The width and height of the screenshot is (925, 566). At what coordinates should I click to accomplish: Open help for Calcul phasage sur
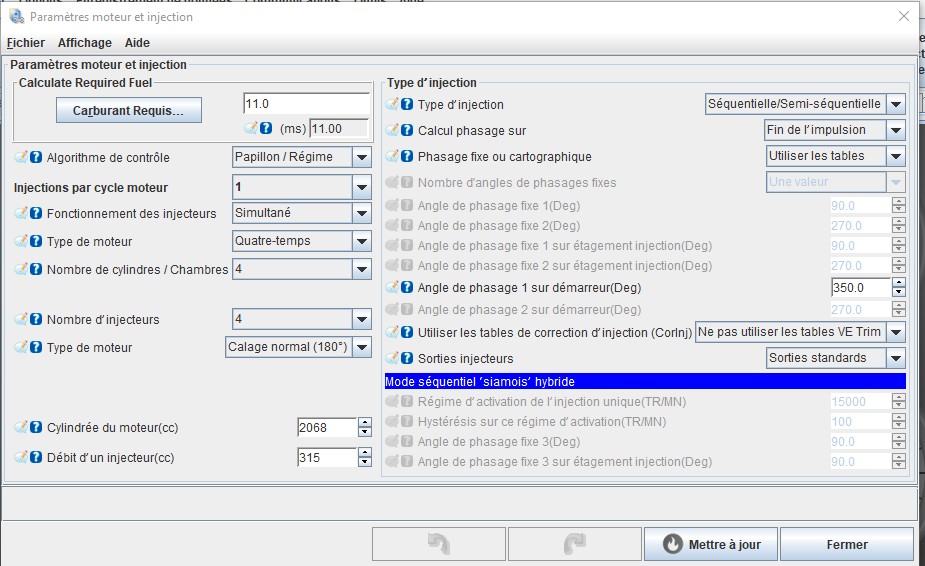[x=407, y=130]
